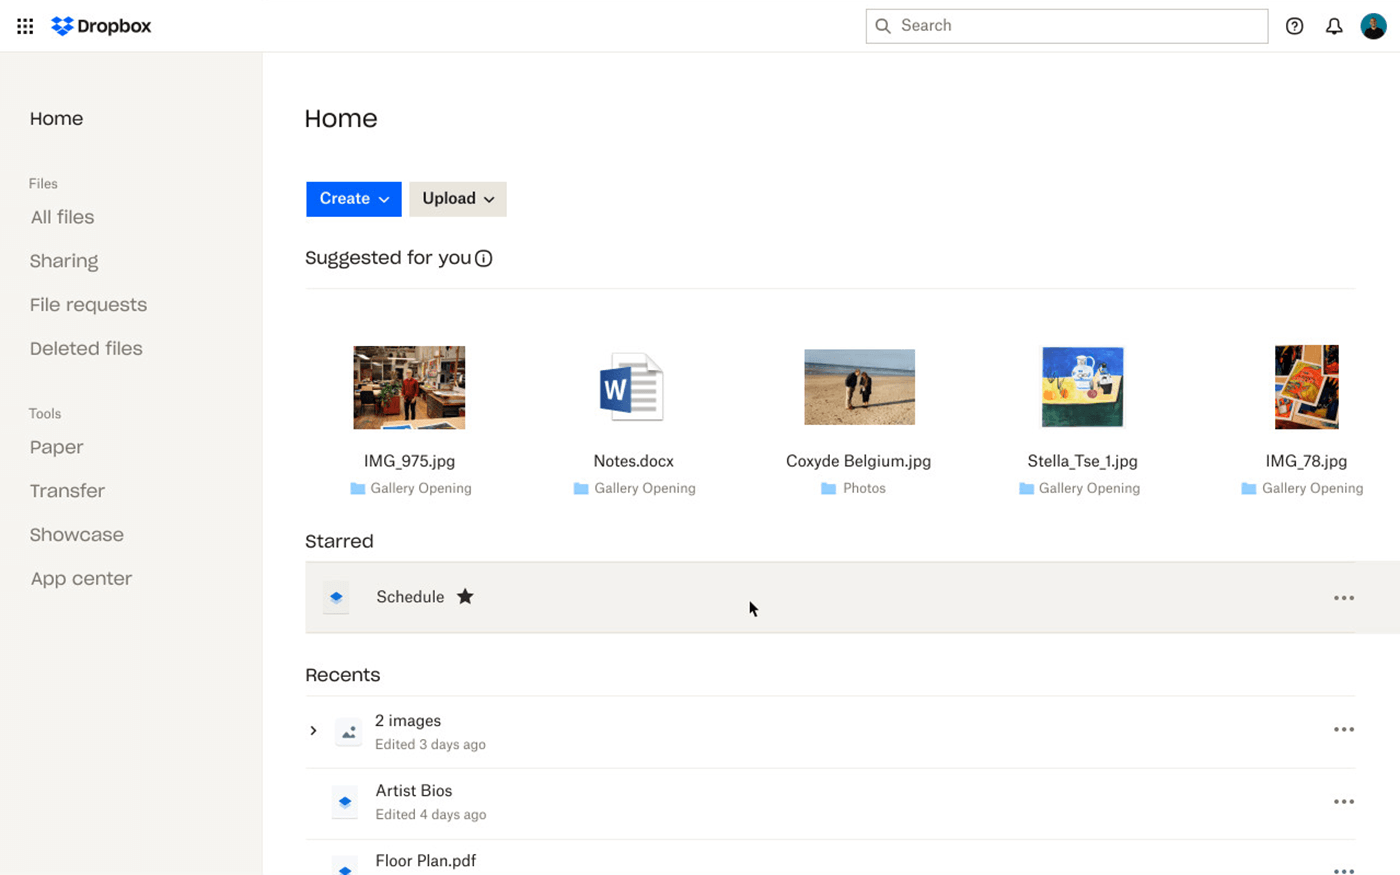Open the Floor Plan.pdf file
Viewport: 1400px width, 875px height.
[x=425, y=861]
